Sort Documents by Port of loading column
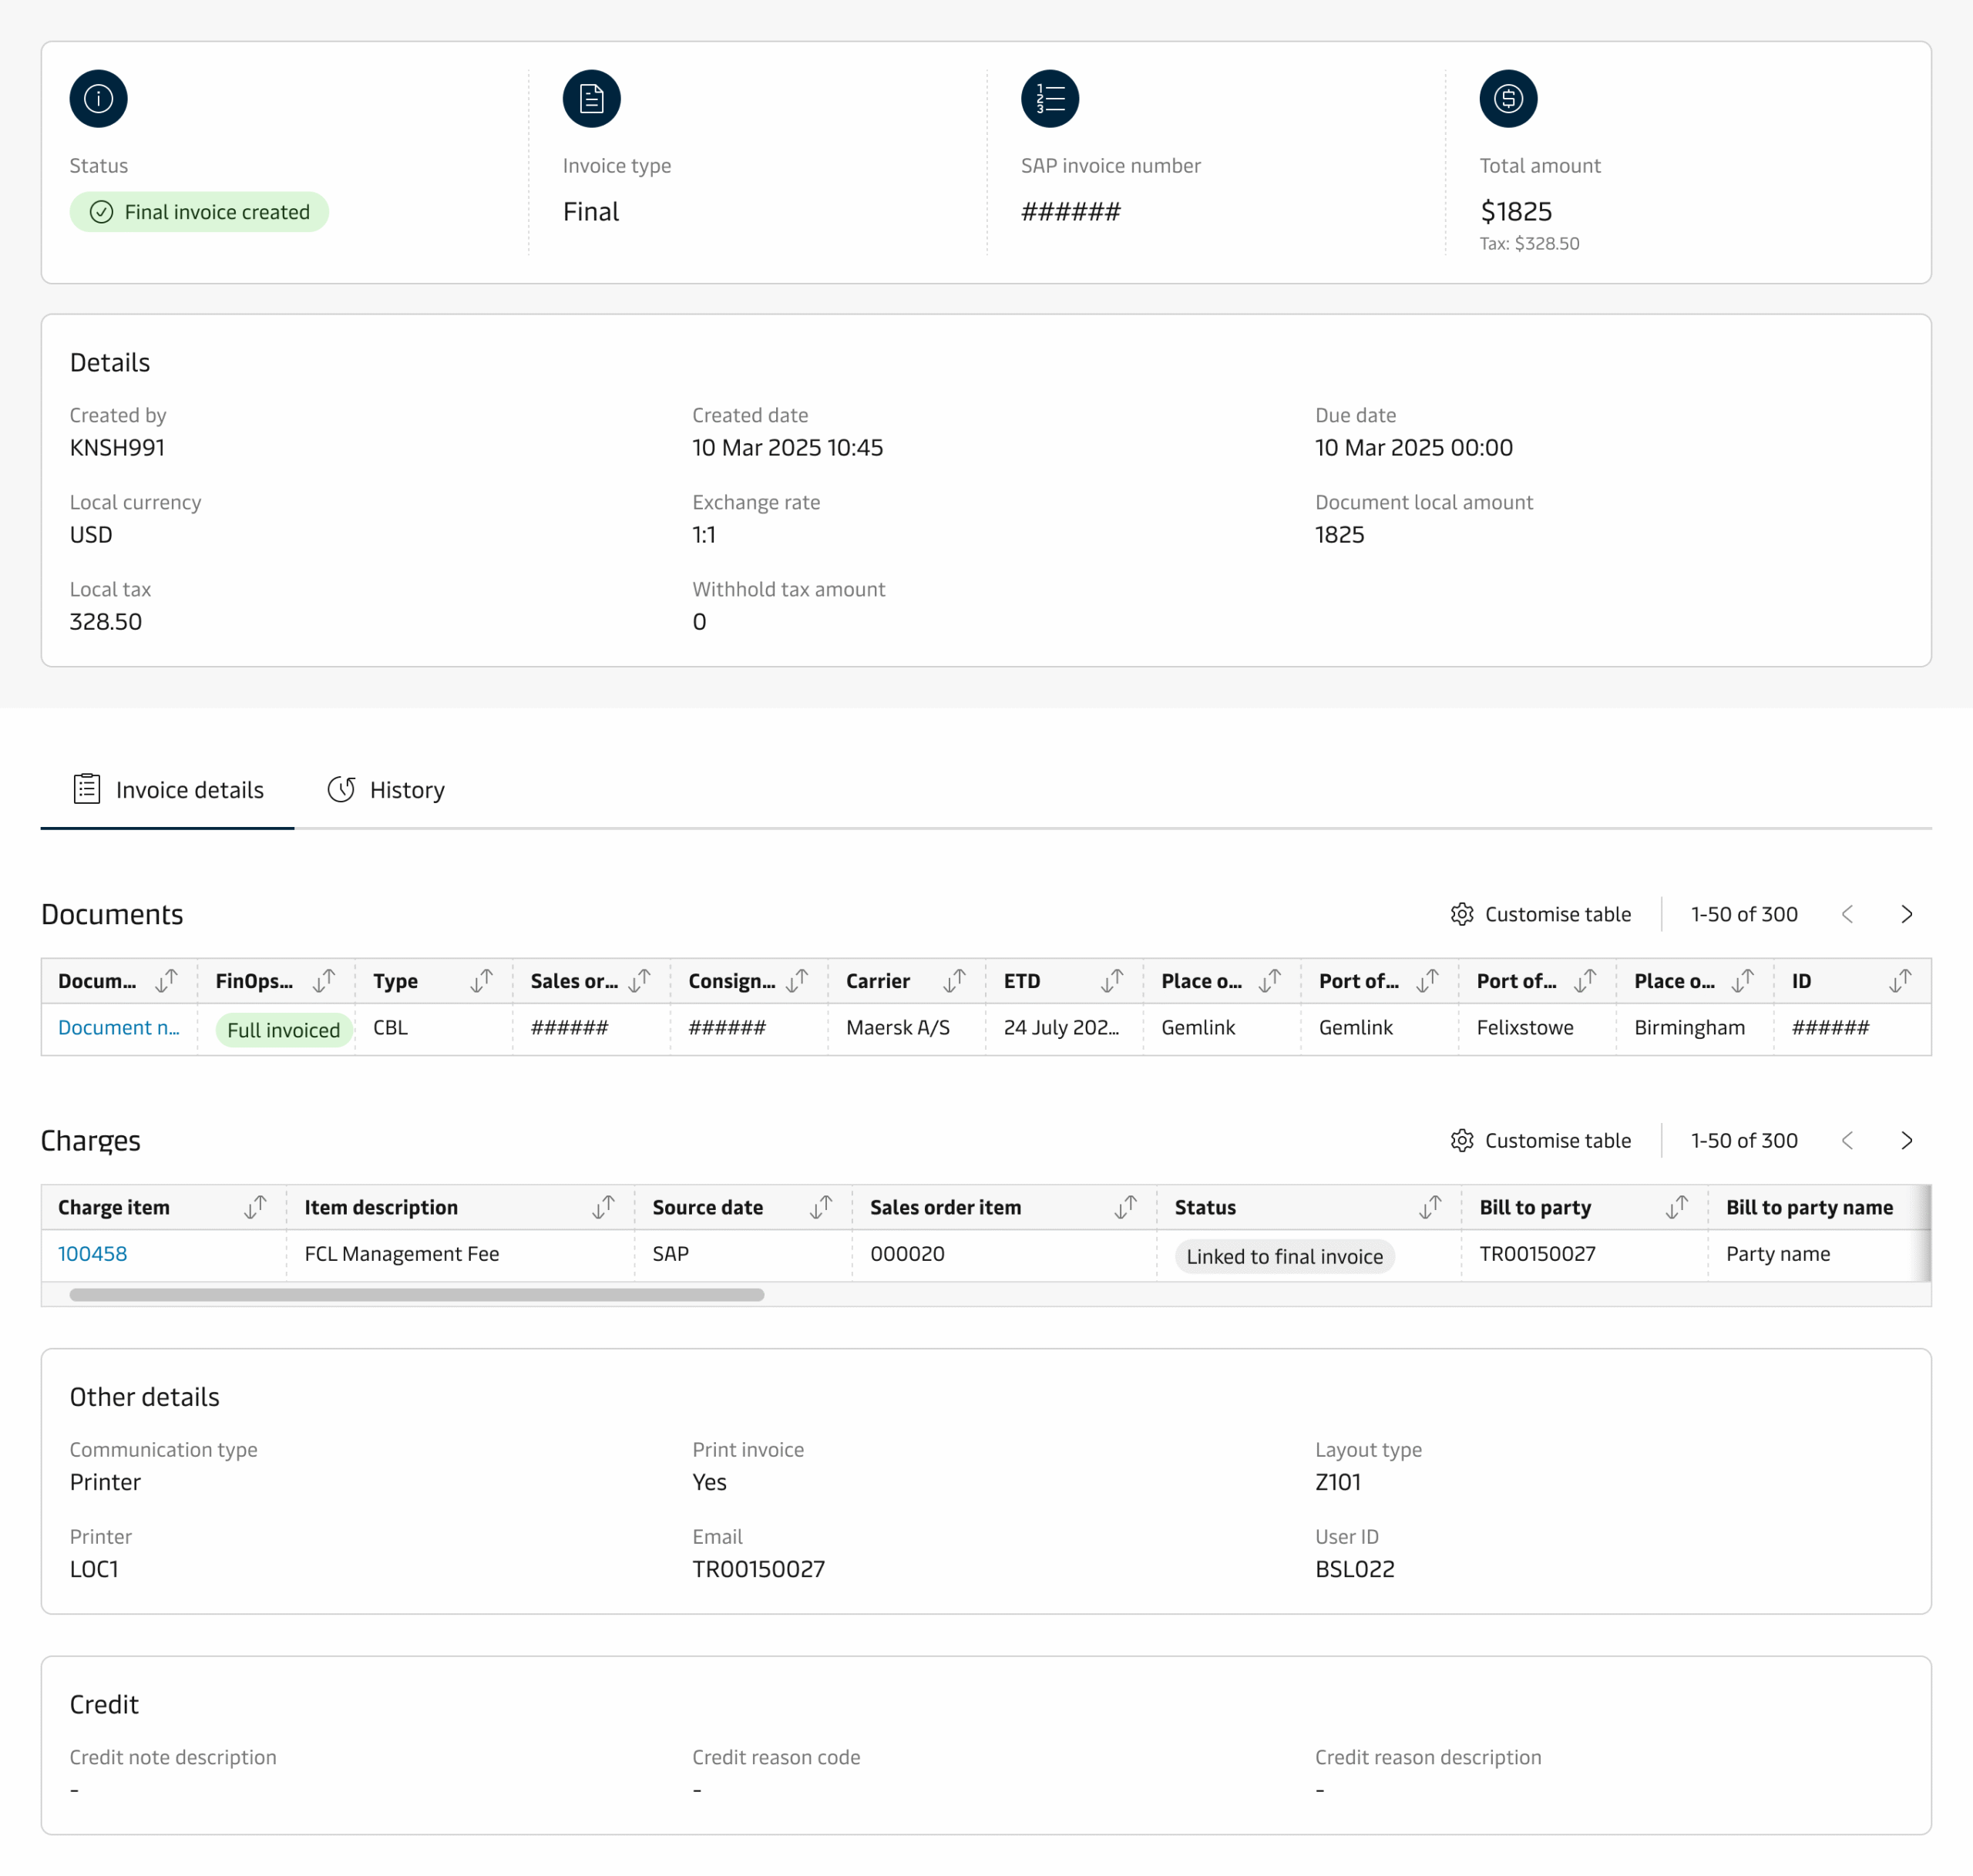Screen dimensions: 1973x1876 tap(1428, 981)
